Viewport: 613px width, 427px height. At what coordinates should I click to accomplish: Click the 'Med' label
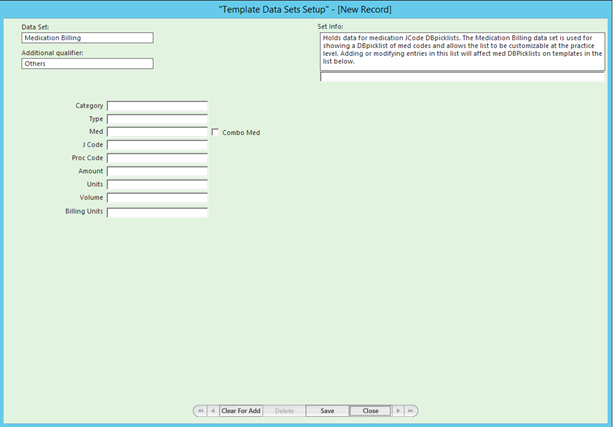click(x=96, y=131)
